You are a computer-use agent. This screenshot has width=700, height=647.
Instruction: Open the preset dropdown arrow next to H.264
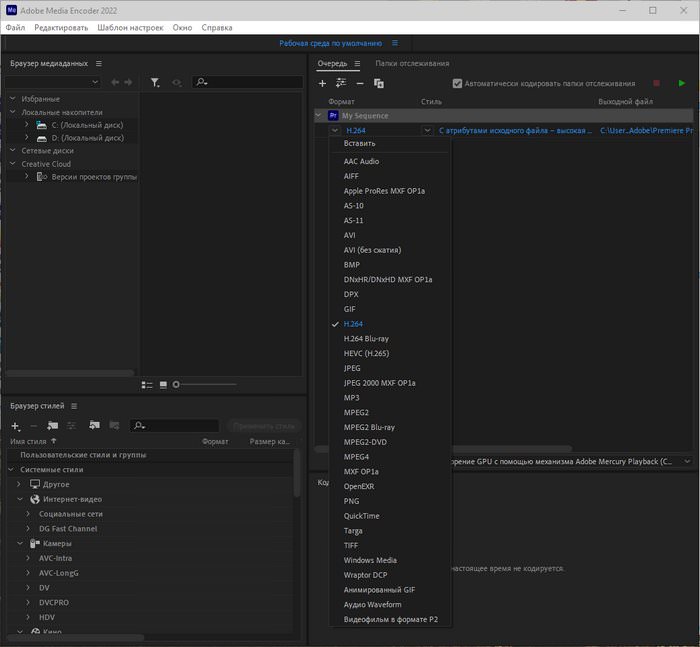428,130
